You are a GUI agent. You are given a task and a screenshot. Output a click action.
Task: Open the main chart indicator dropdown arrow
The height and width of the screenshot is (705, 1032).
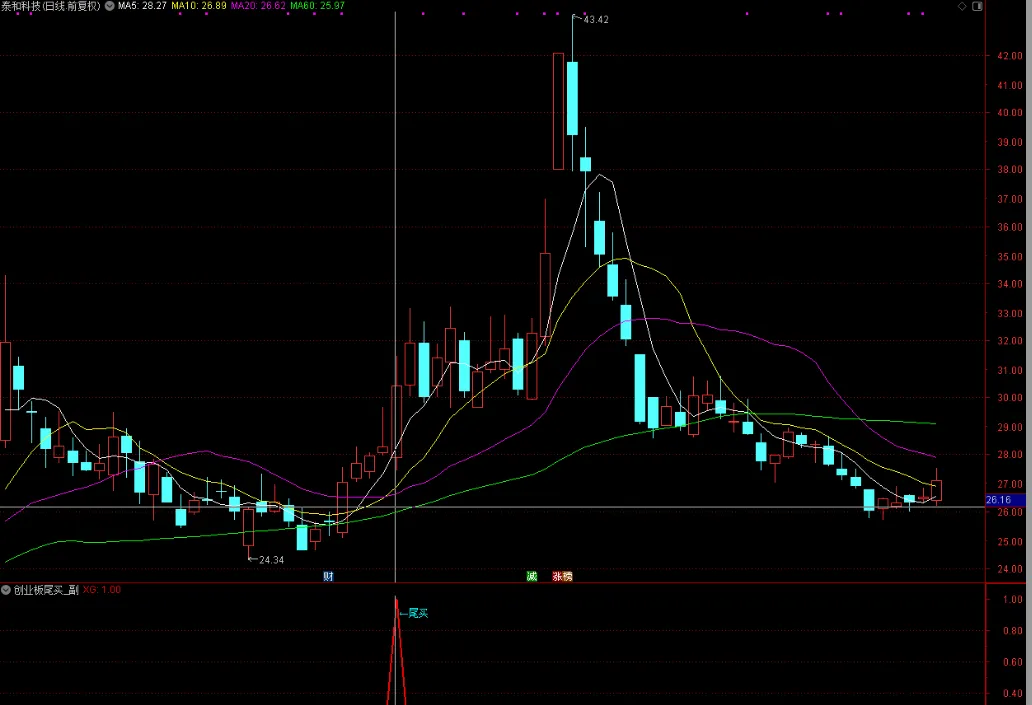click(110, 6)
